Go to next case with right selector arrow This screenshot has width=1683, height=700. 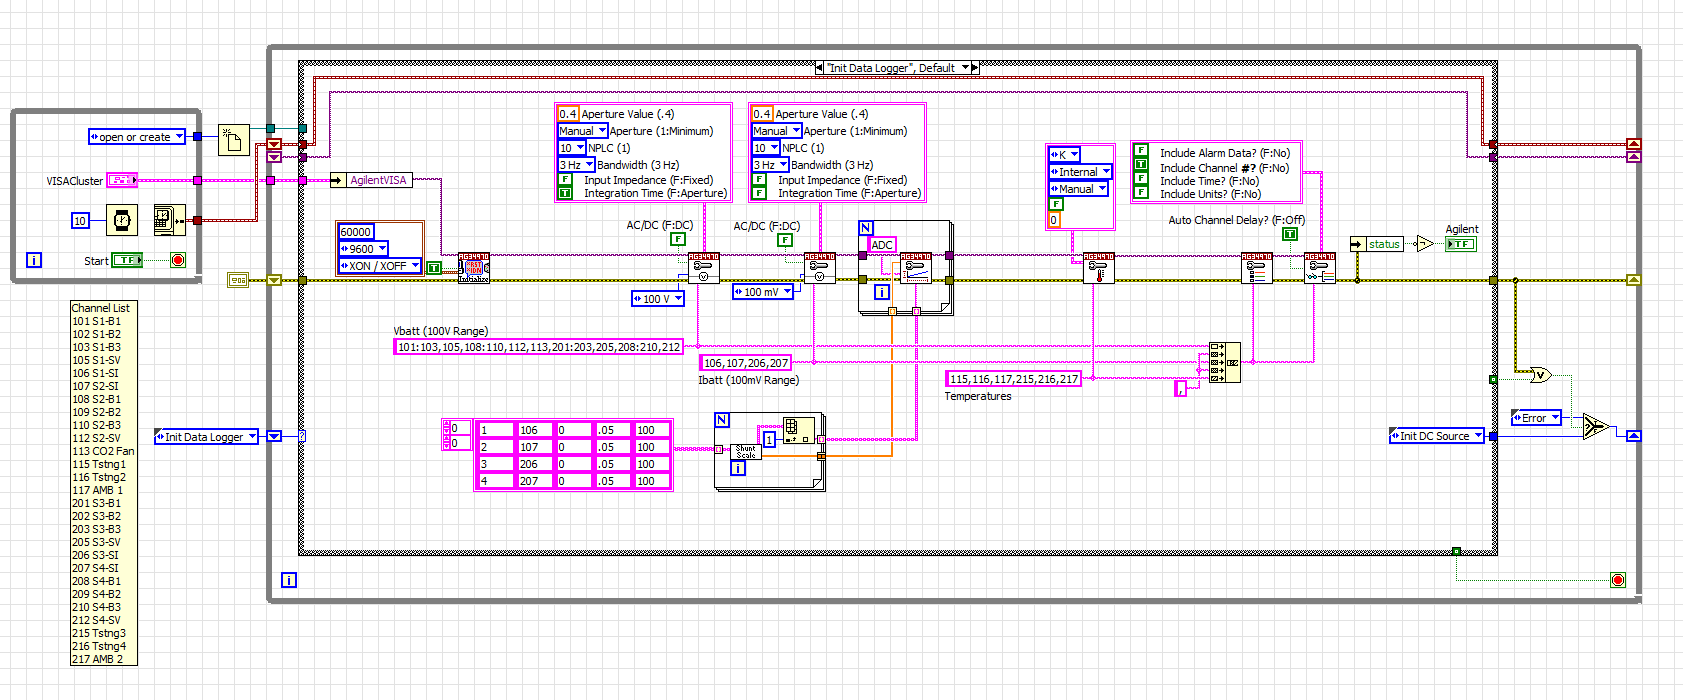click(x=975, y=68)
